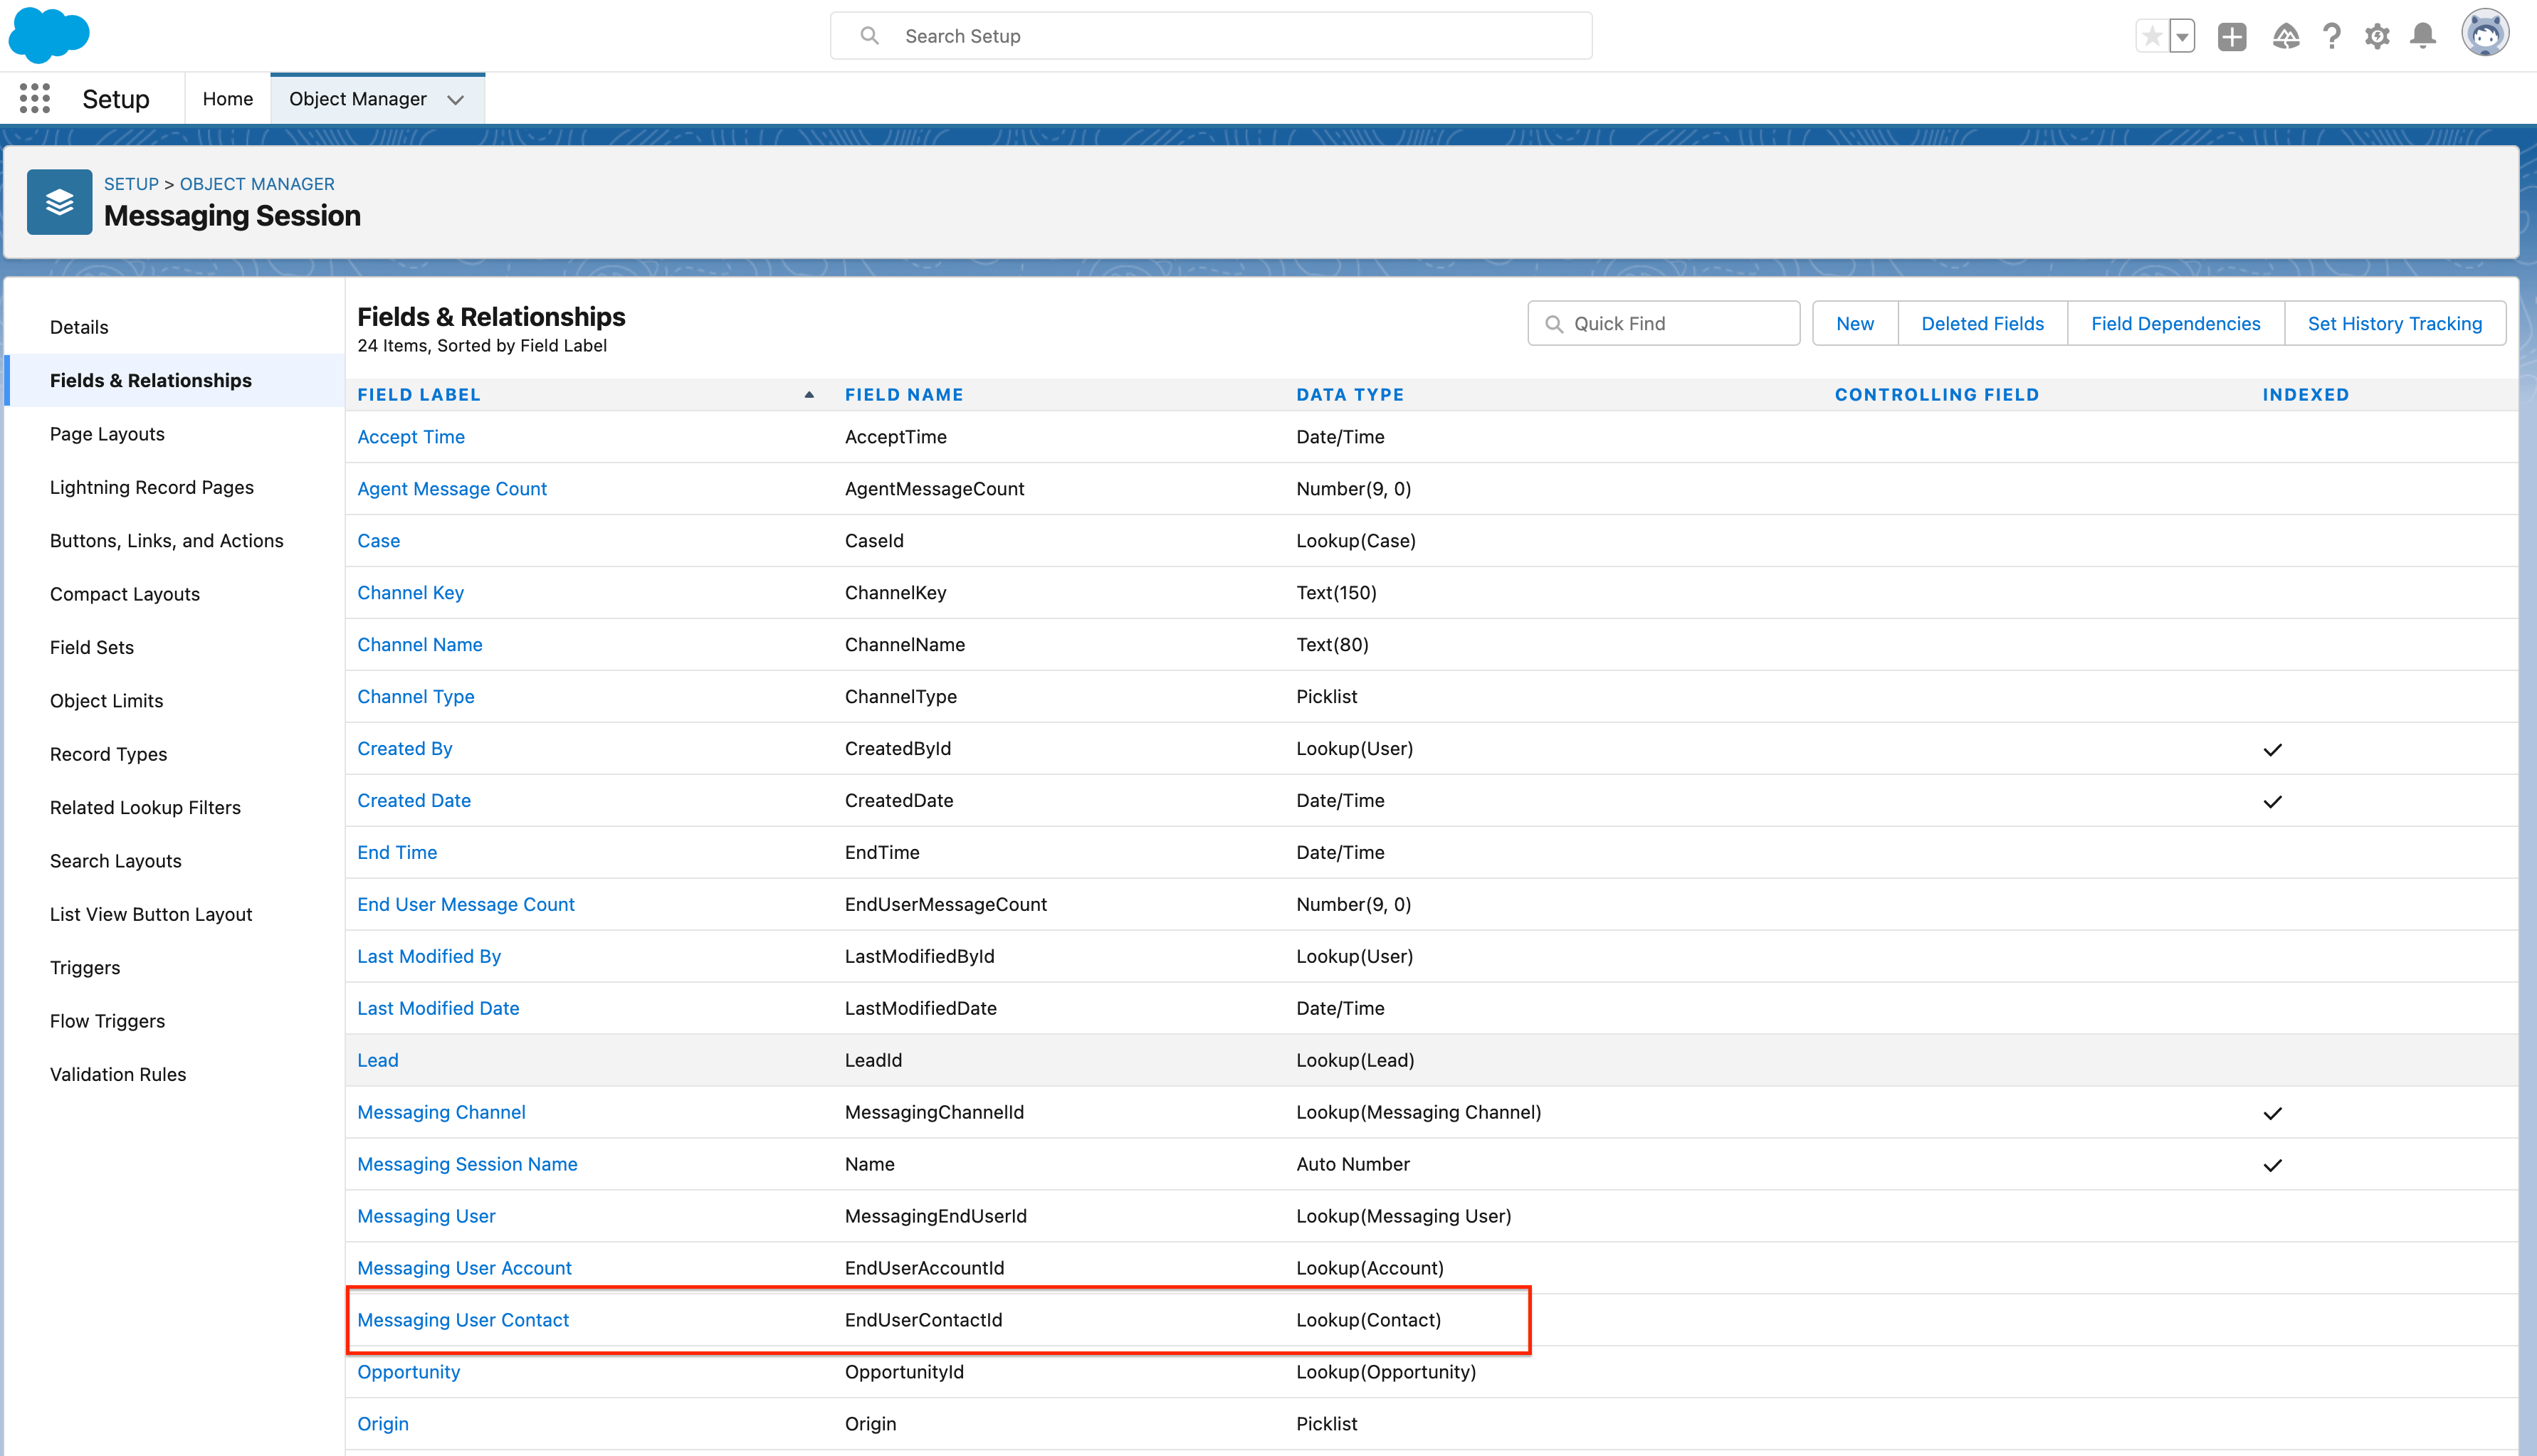Open Validation Rules in sidebar

point(118,1074)
